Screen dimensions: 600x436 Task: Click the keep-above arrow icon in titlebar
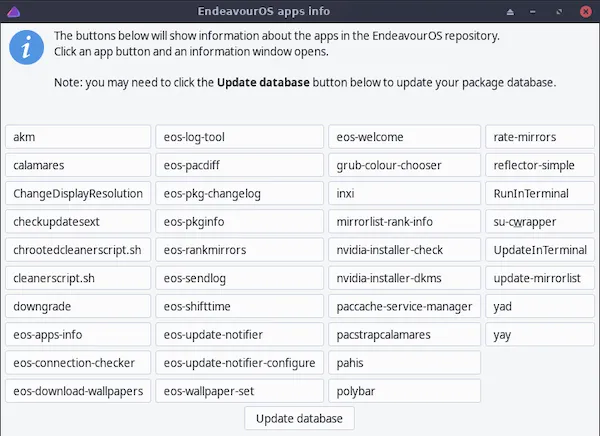pyautogui.click(x=510, y=12)
